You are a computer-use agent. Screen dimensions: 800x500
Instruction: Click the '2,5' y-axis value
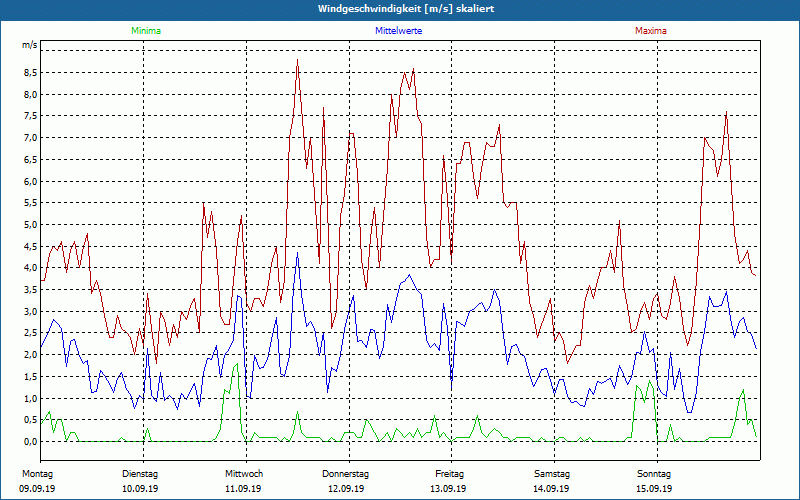pyautogui.click(x=30, y=333)
